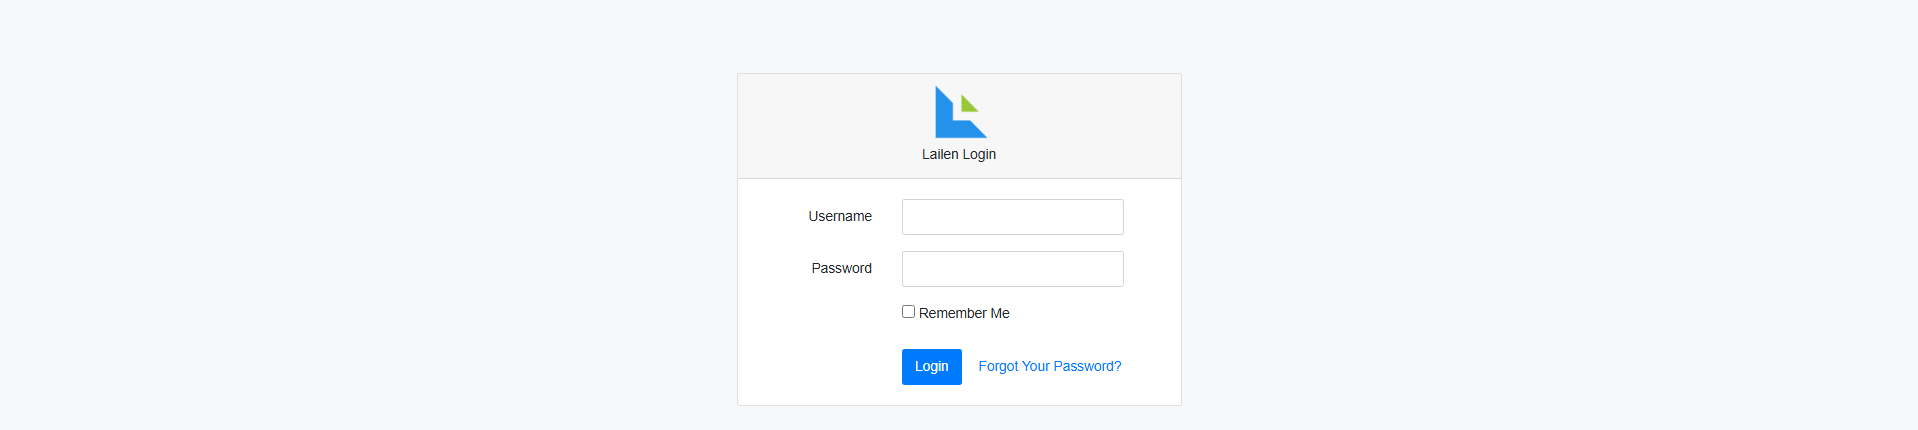The image size is (1918, 430).
Task: Click inside the empty text box beside Password
Action: tap(1012, 269)
